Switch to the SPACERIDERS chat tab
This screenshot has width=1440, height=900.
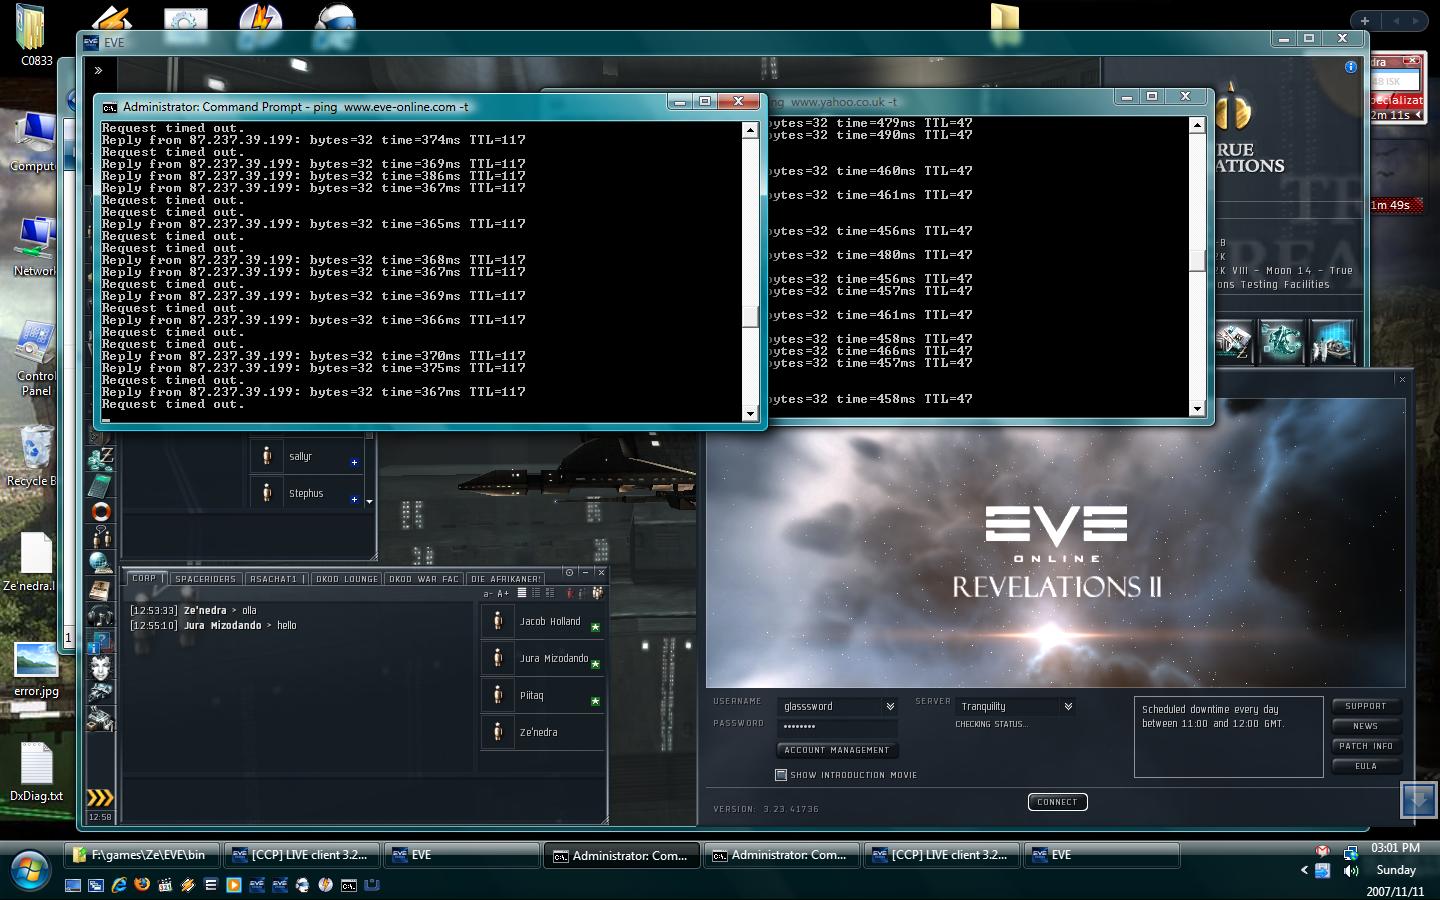(205, 578)
